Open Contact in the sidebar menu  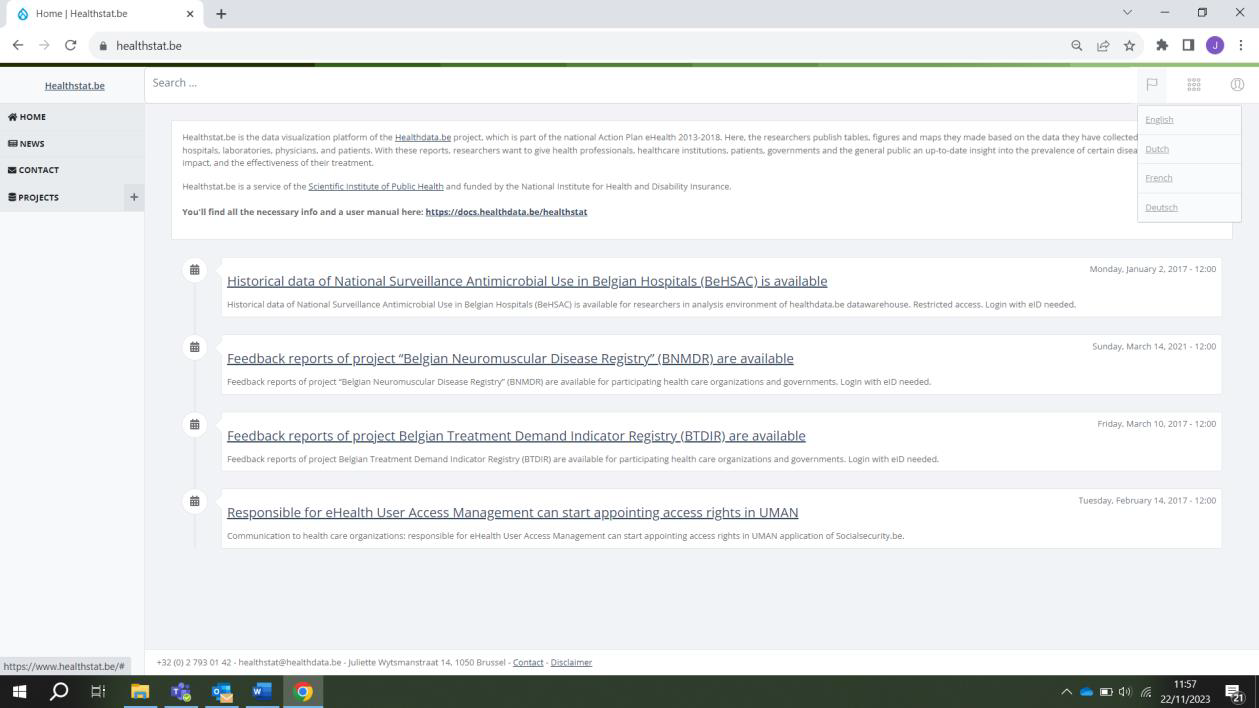pyautogui.click(x=38, y=170)
